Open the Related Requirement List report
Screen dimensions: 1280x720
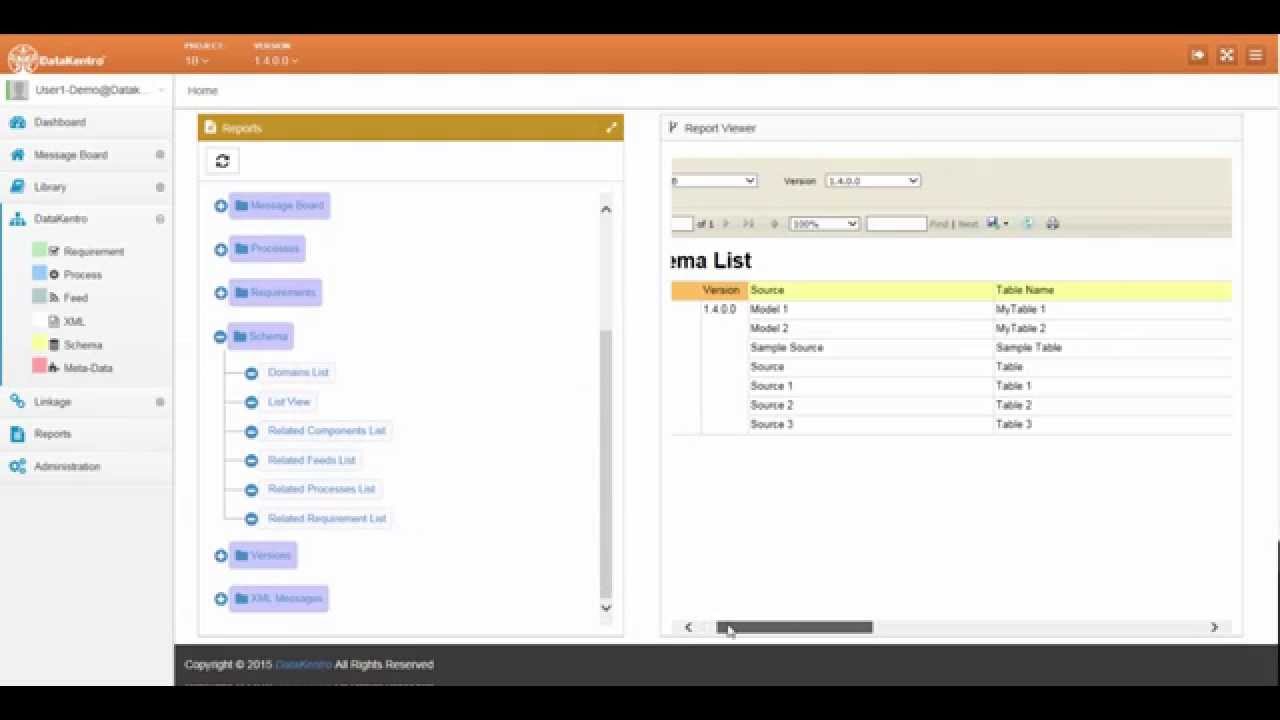[326, 519]
